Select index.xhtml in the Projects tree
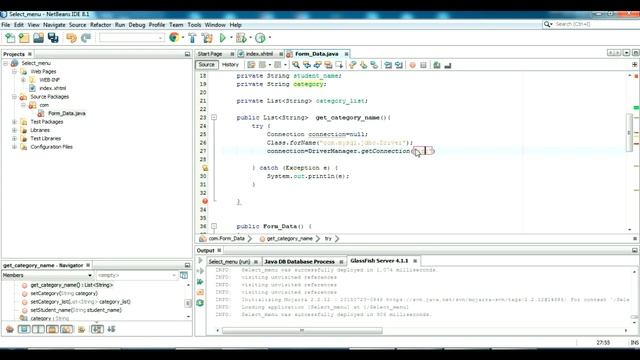The image size is (640, 360). point(53,88)
